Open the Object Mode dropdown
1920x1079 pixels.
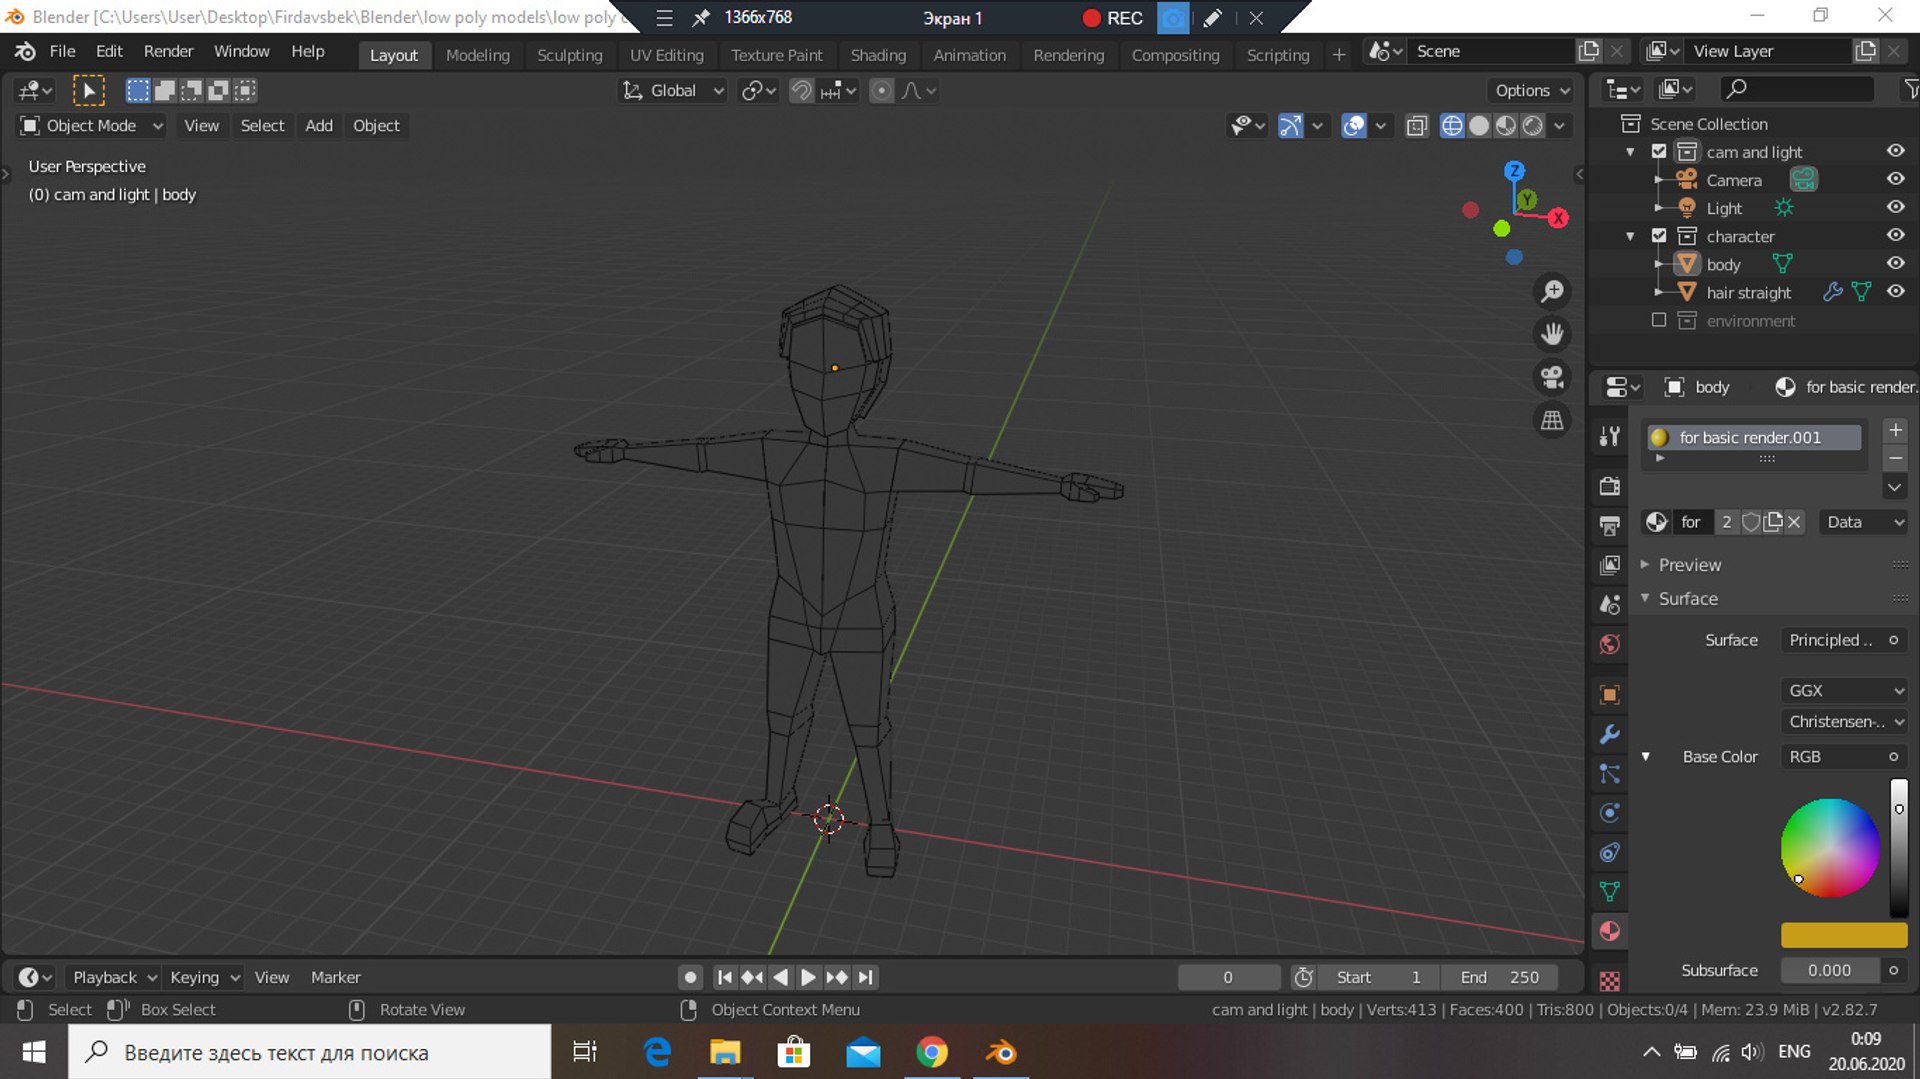coord(91,125)
